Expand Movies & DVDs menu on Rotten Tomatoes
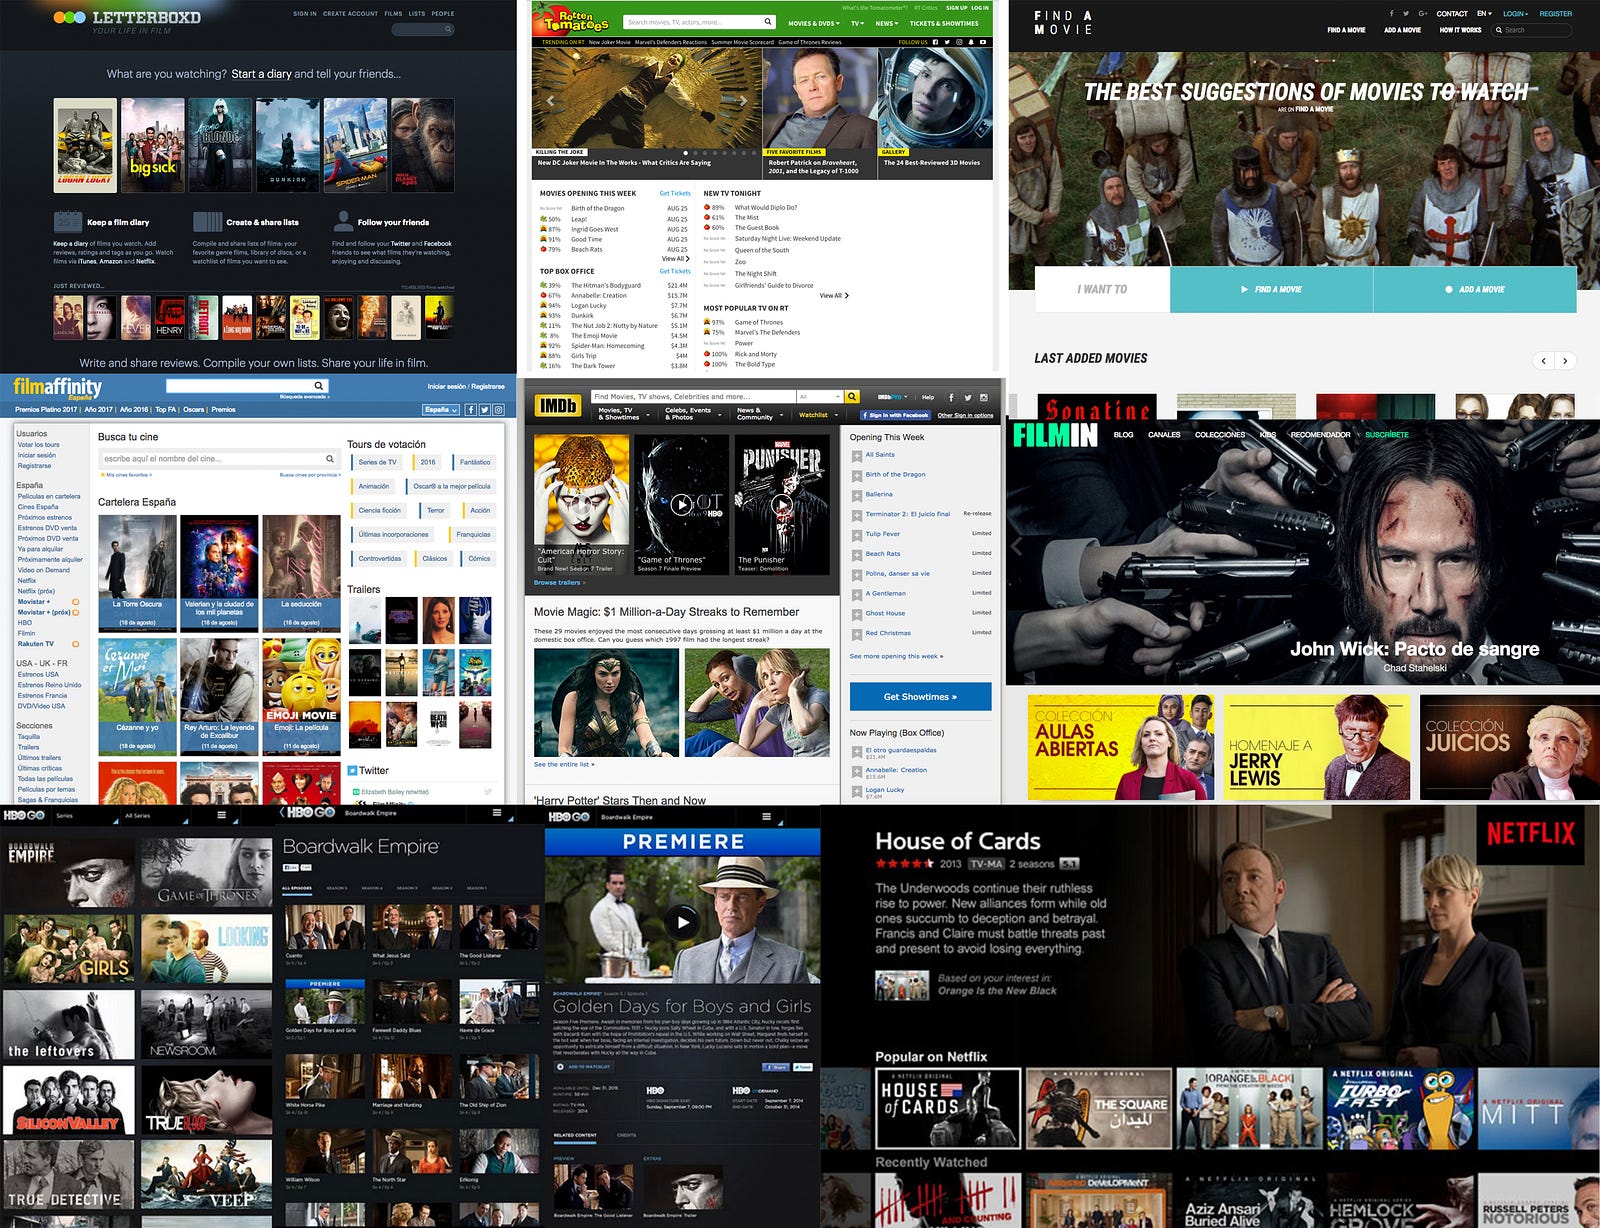 click(813, 23)
